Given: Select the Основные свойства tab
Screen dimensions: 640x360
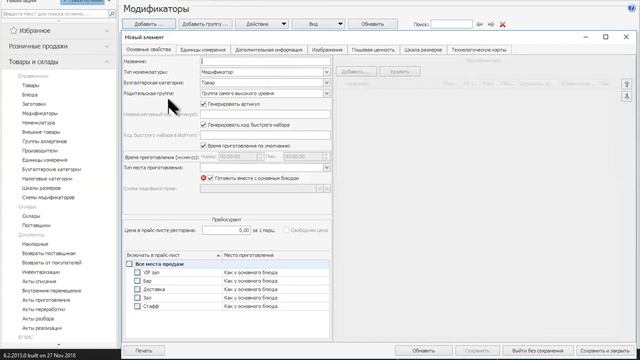Looking at the screenshot, I should (x=149, y=49).
